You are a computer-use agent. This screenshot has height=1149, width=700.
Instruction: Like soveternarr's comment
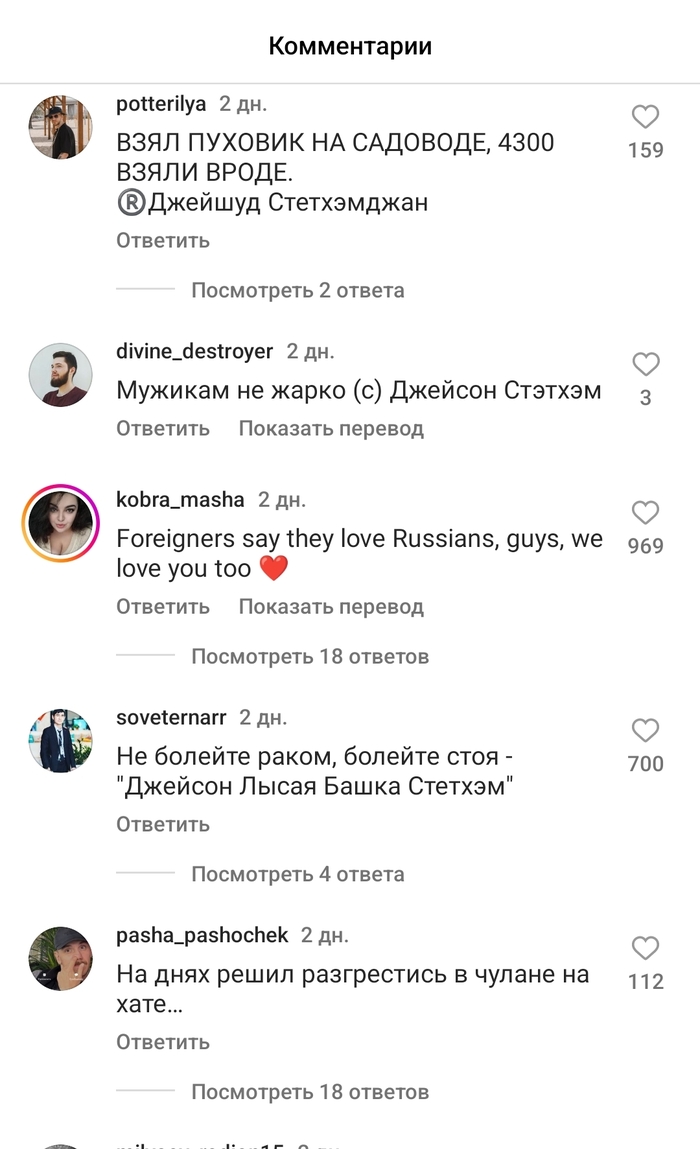point(646,730)
